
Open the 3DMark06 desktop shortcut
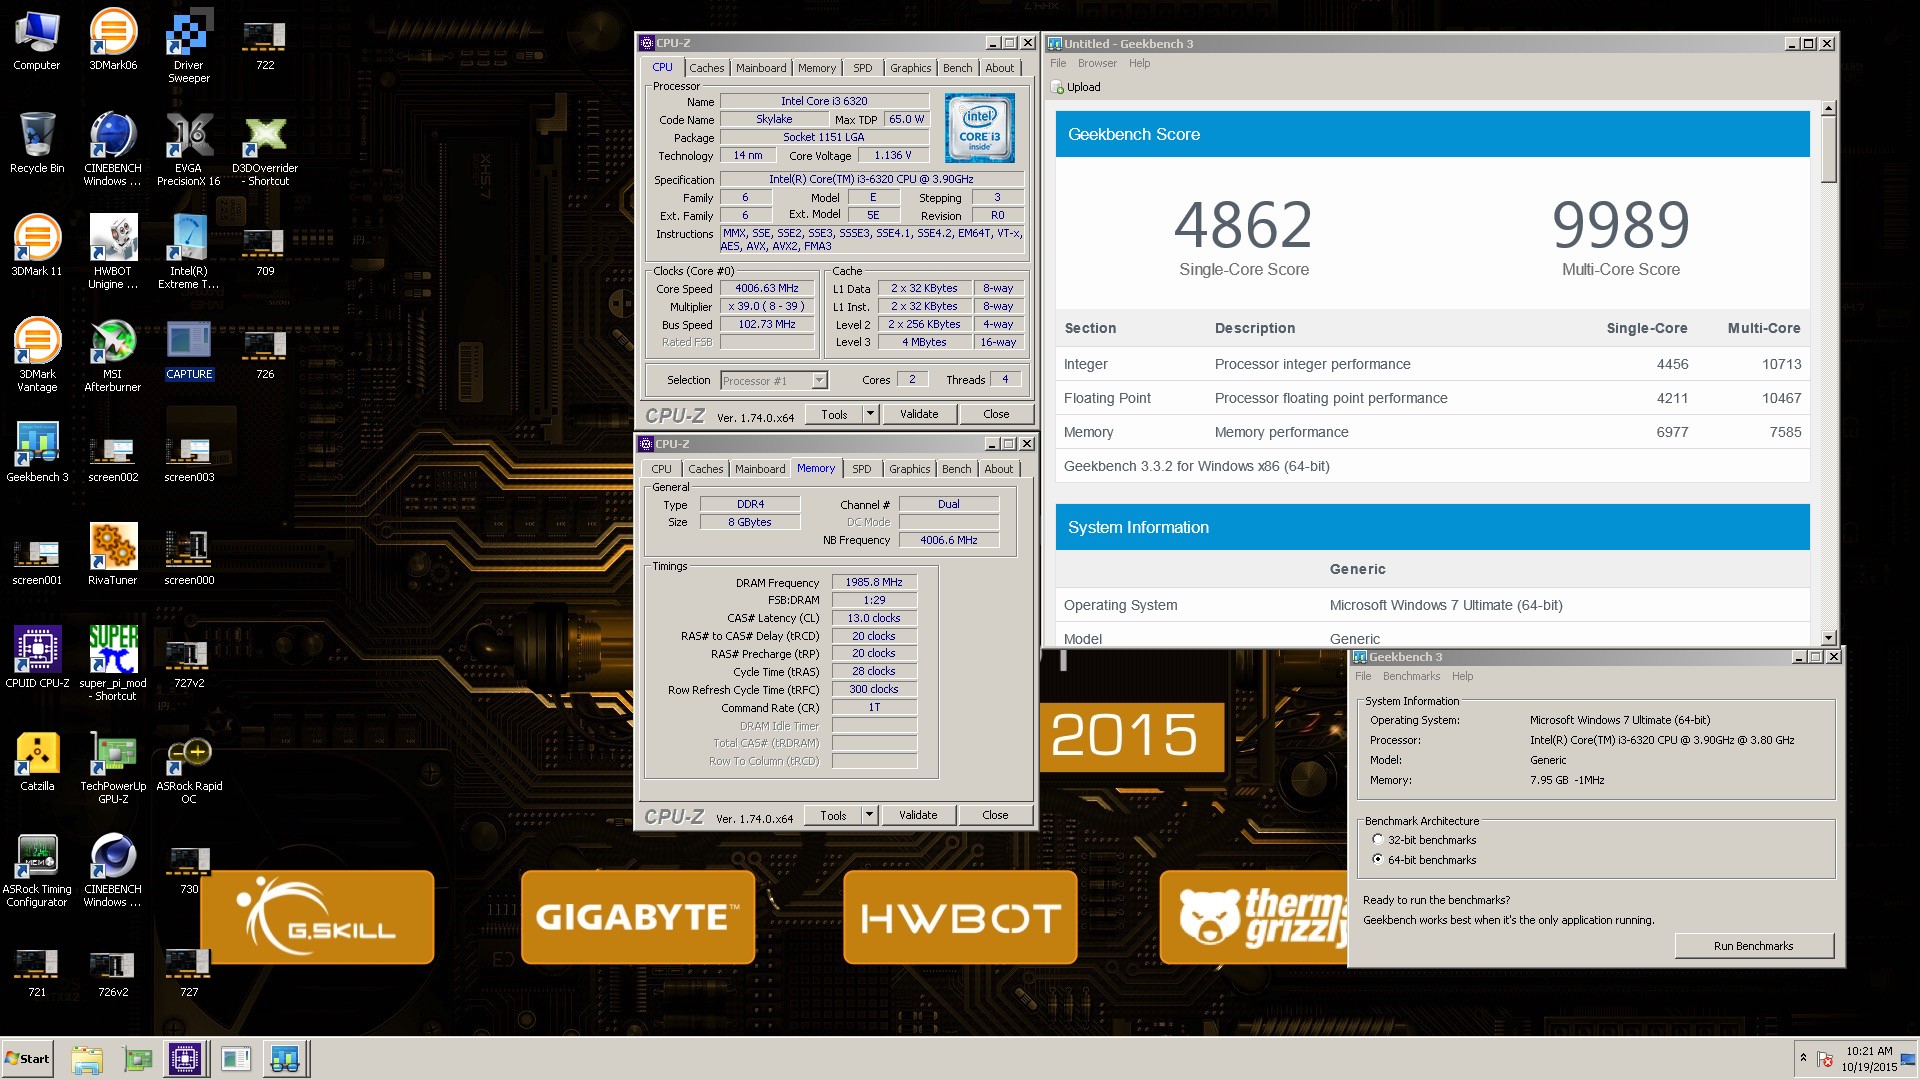coord(113,40)
